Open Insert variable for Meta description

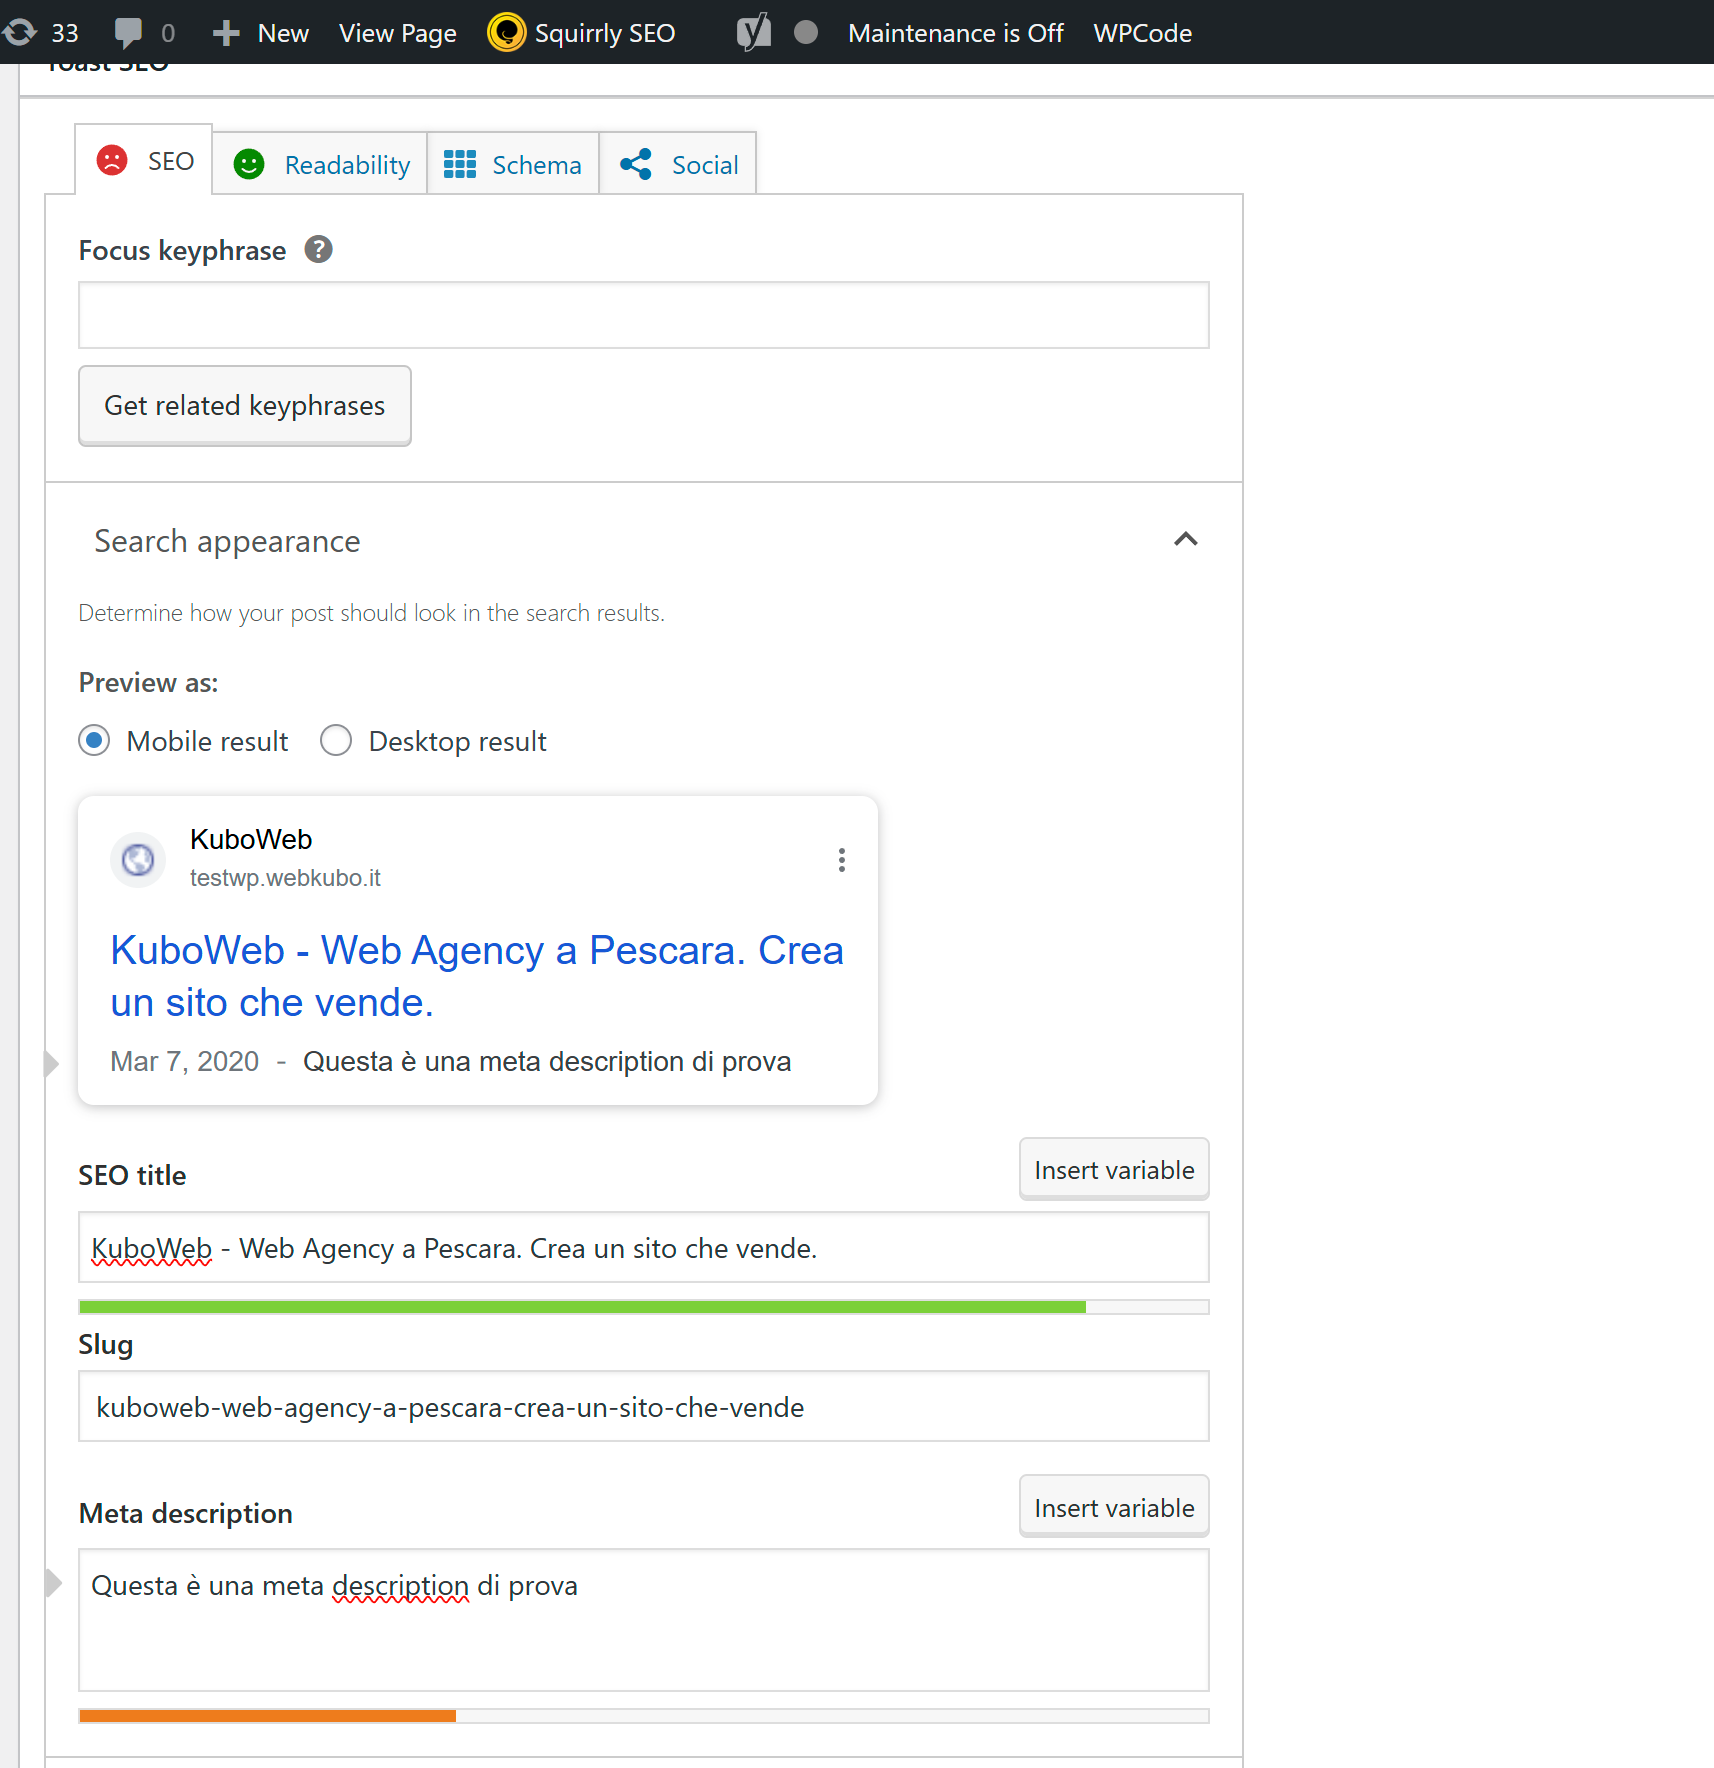[x=1113, y=1507]
